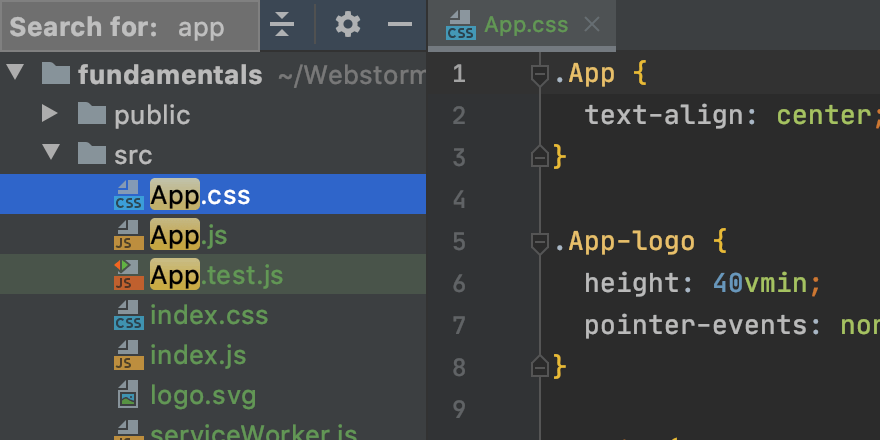Expand the public folder
Viewport: 880px width, 440px height.
(x=50, y=115)
